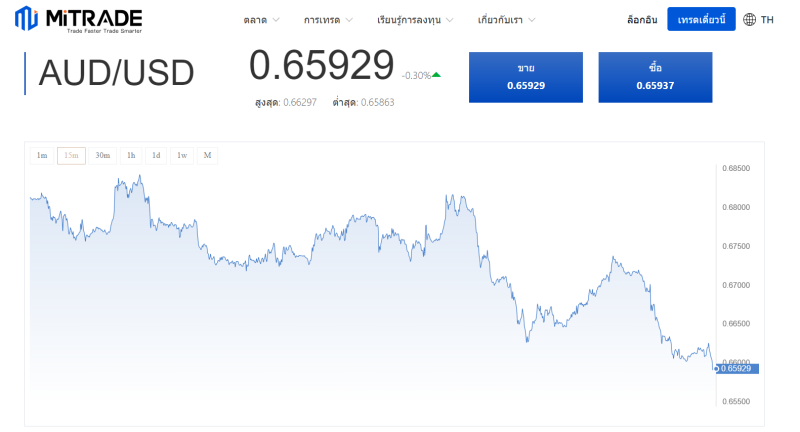Select the 15m chart timeframe
The width and height of the screenshot is (800, 432).
point(71,155)
